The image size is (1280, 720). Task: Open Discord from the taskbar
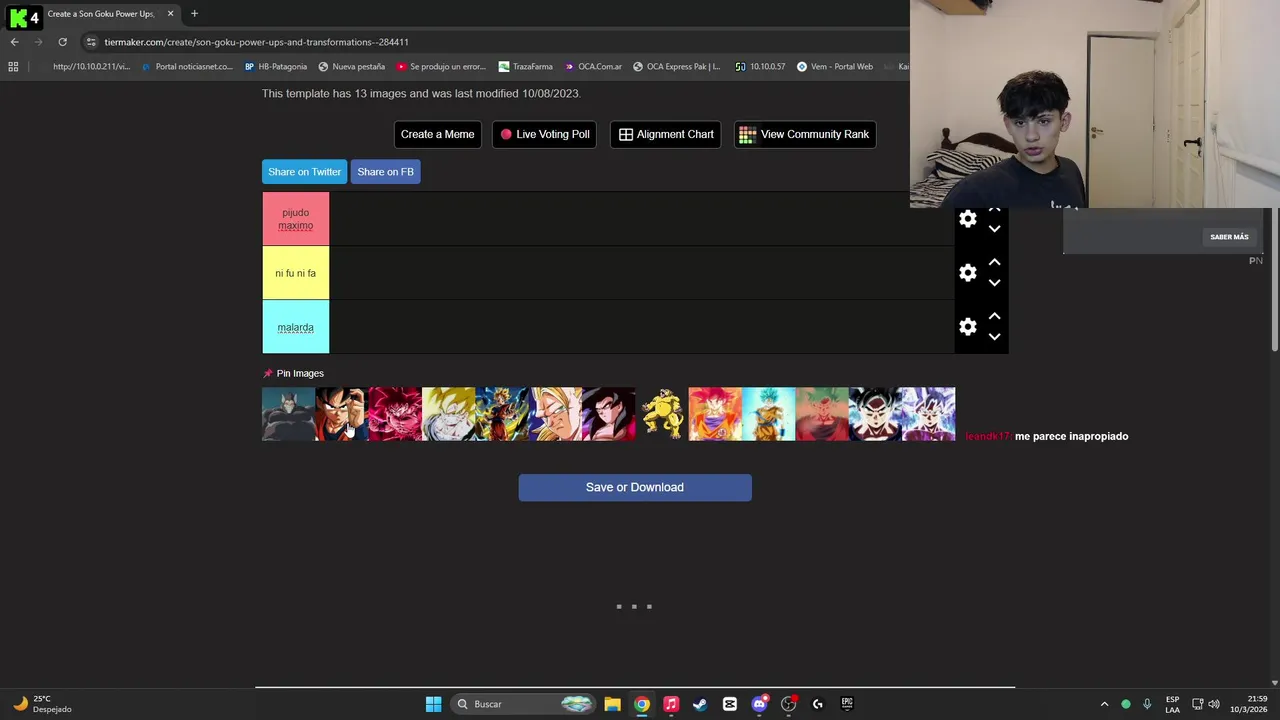pos(759,704)
